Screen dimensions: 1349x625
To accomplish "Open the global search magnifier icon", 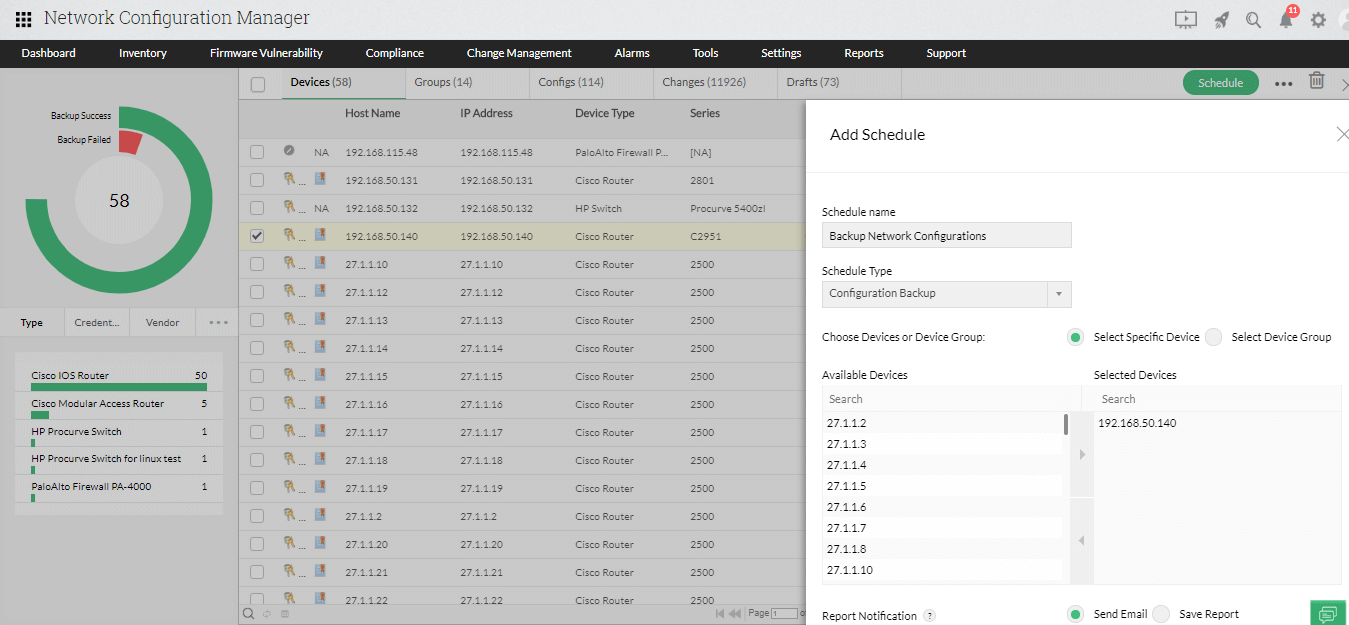I will click(x=1253, y=18).
